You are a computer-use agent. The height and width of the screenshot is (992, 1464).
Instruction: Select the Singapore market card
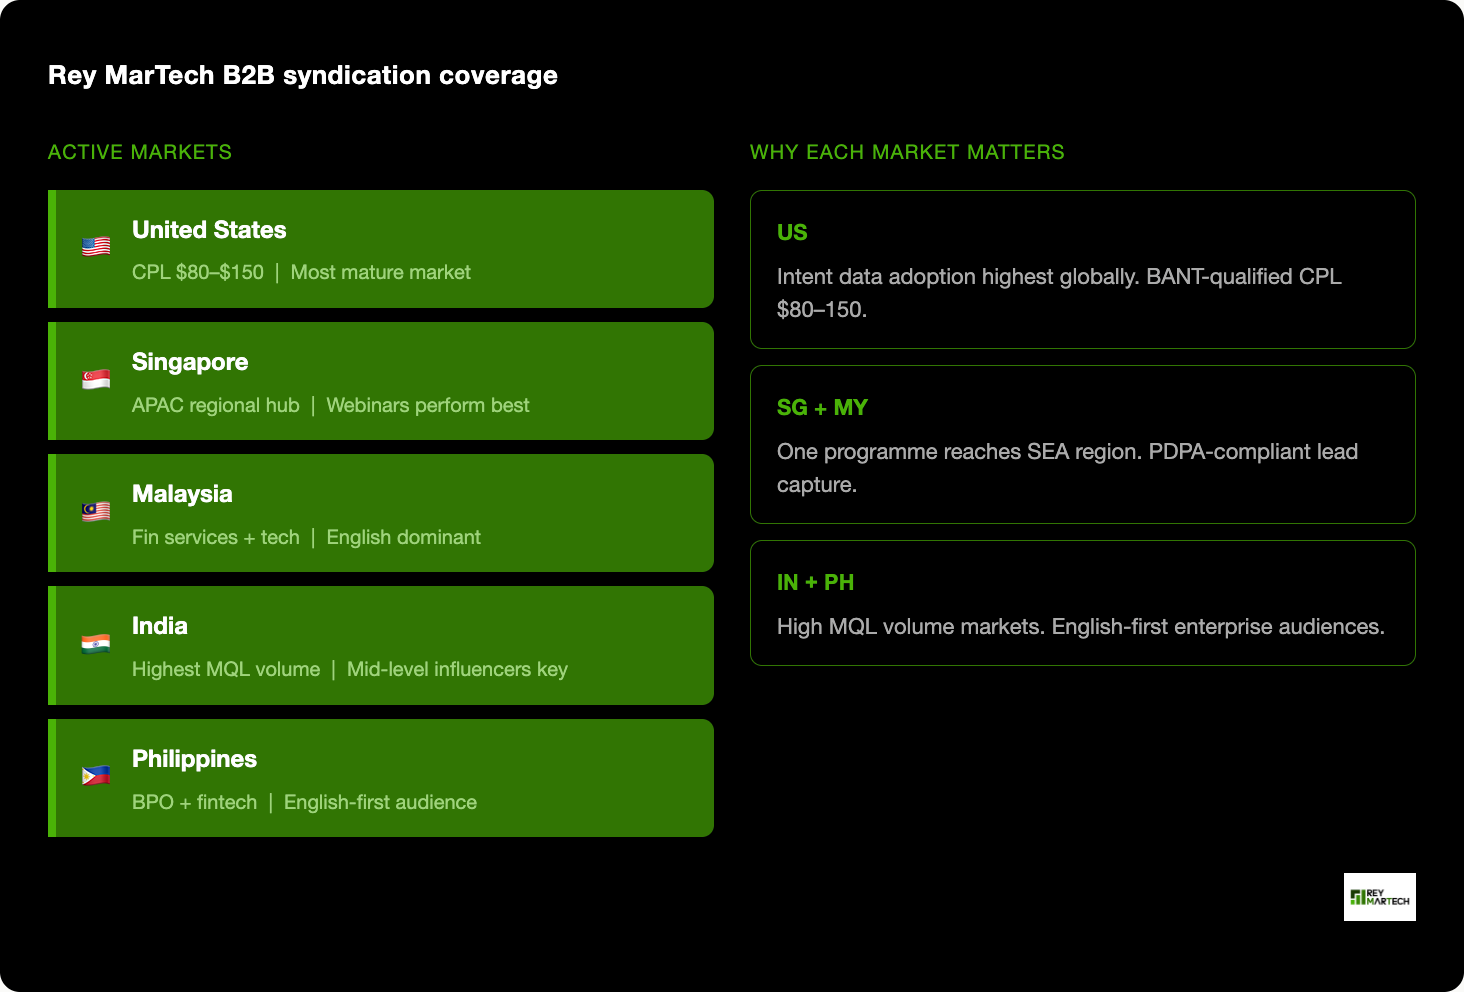[381, 381]
